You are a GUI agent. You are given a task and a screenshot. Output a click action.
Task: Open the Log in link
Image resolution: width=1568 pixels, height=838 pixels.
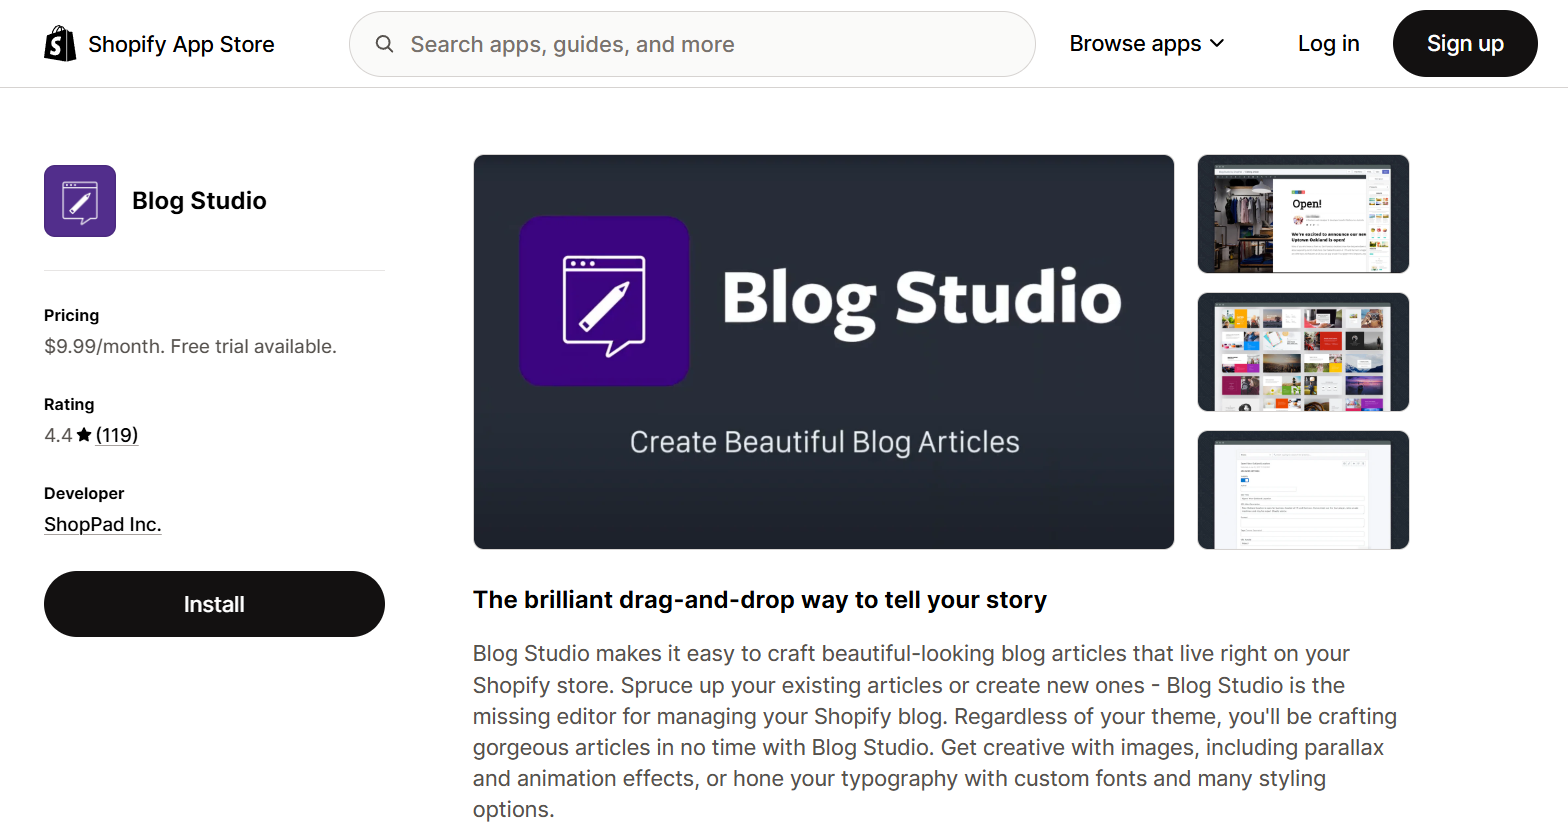click(1328, 44)
